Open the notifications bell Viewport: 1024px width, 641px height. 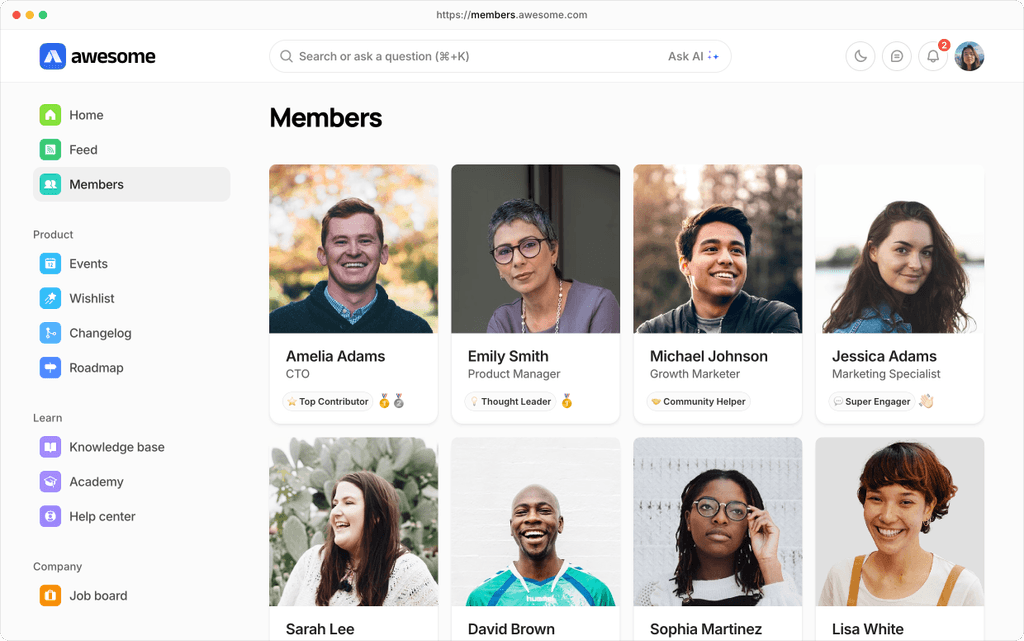coord(933,56)
